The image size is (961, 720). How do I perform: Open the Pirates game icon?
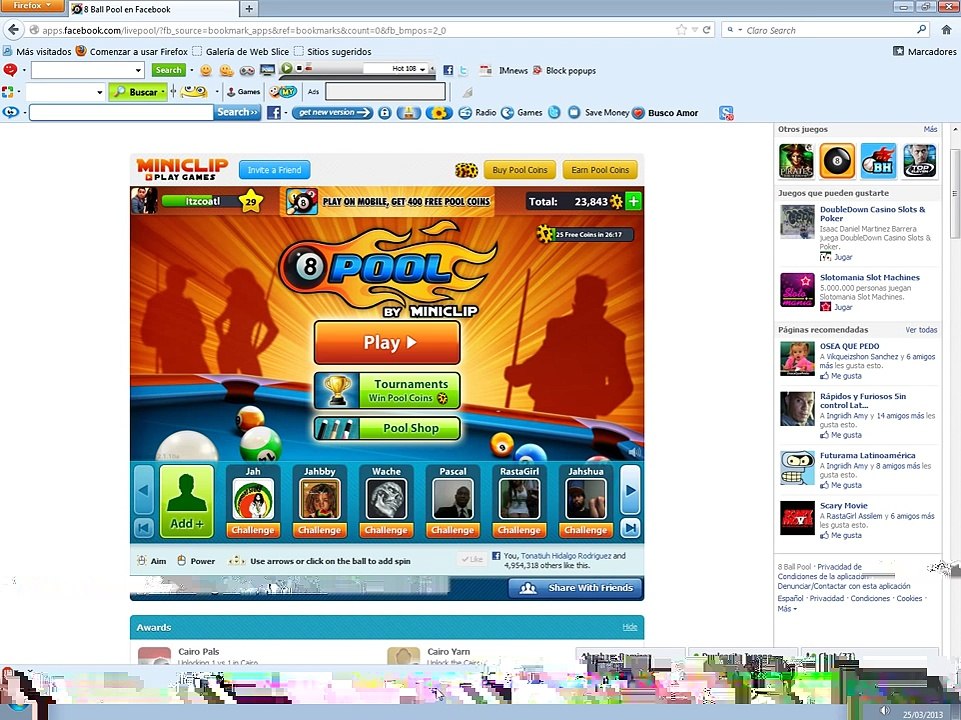coord(796,161)
